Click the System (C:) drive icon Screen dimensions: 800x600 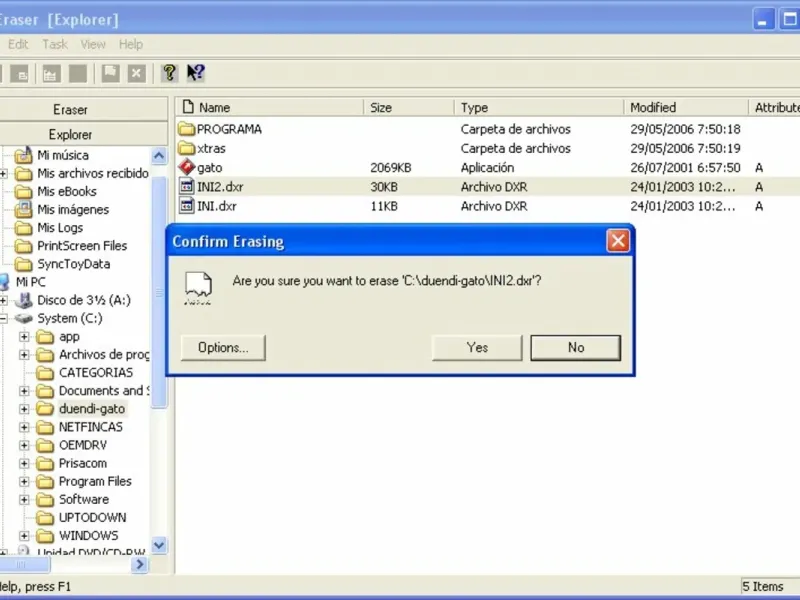[23, 318]
